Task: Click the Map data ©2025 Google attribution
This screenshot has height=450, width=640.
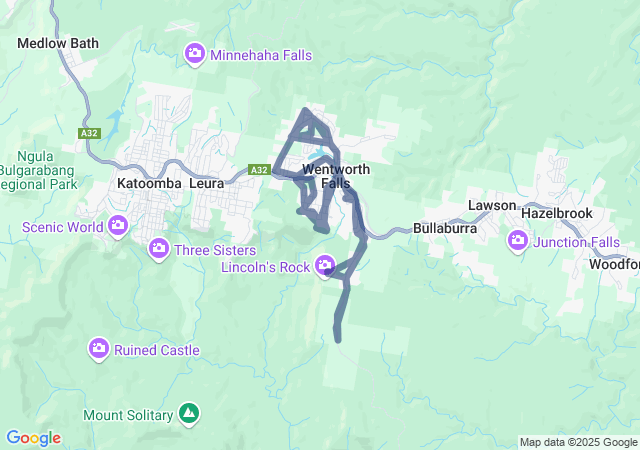Action: [x=578, y=442]
